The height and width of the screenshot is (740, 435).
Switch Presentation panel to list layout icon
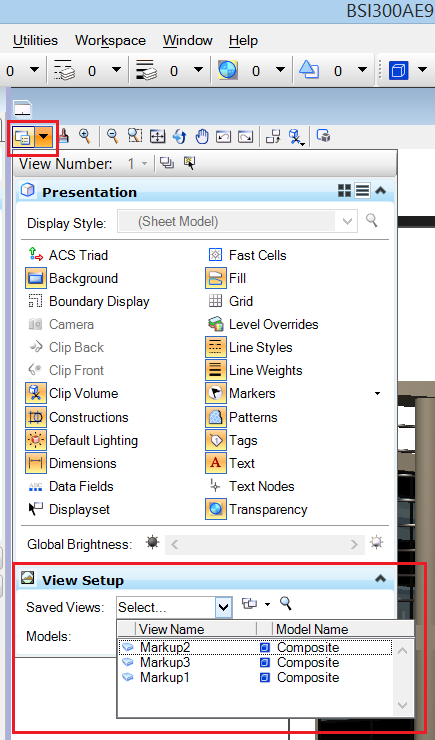(362, 191)
